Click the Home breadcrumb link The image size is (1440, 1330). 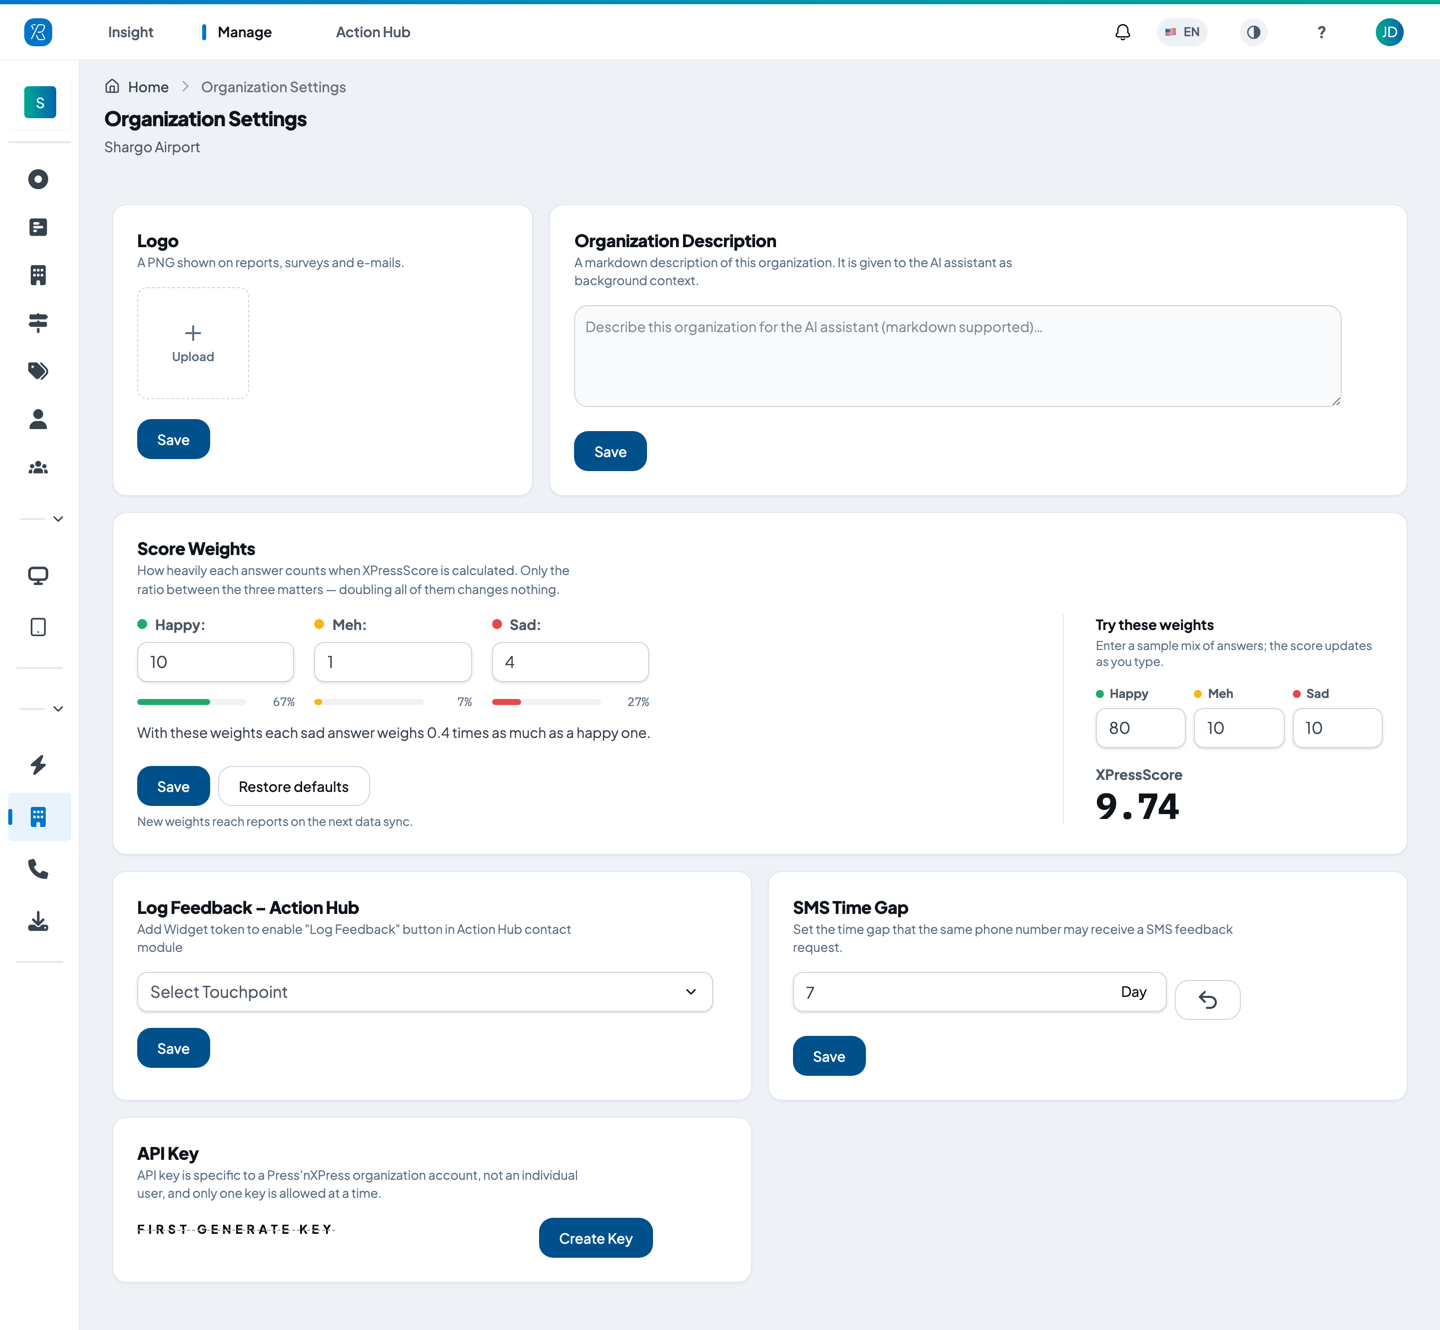click(x=148, y=87)
